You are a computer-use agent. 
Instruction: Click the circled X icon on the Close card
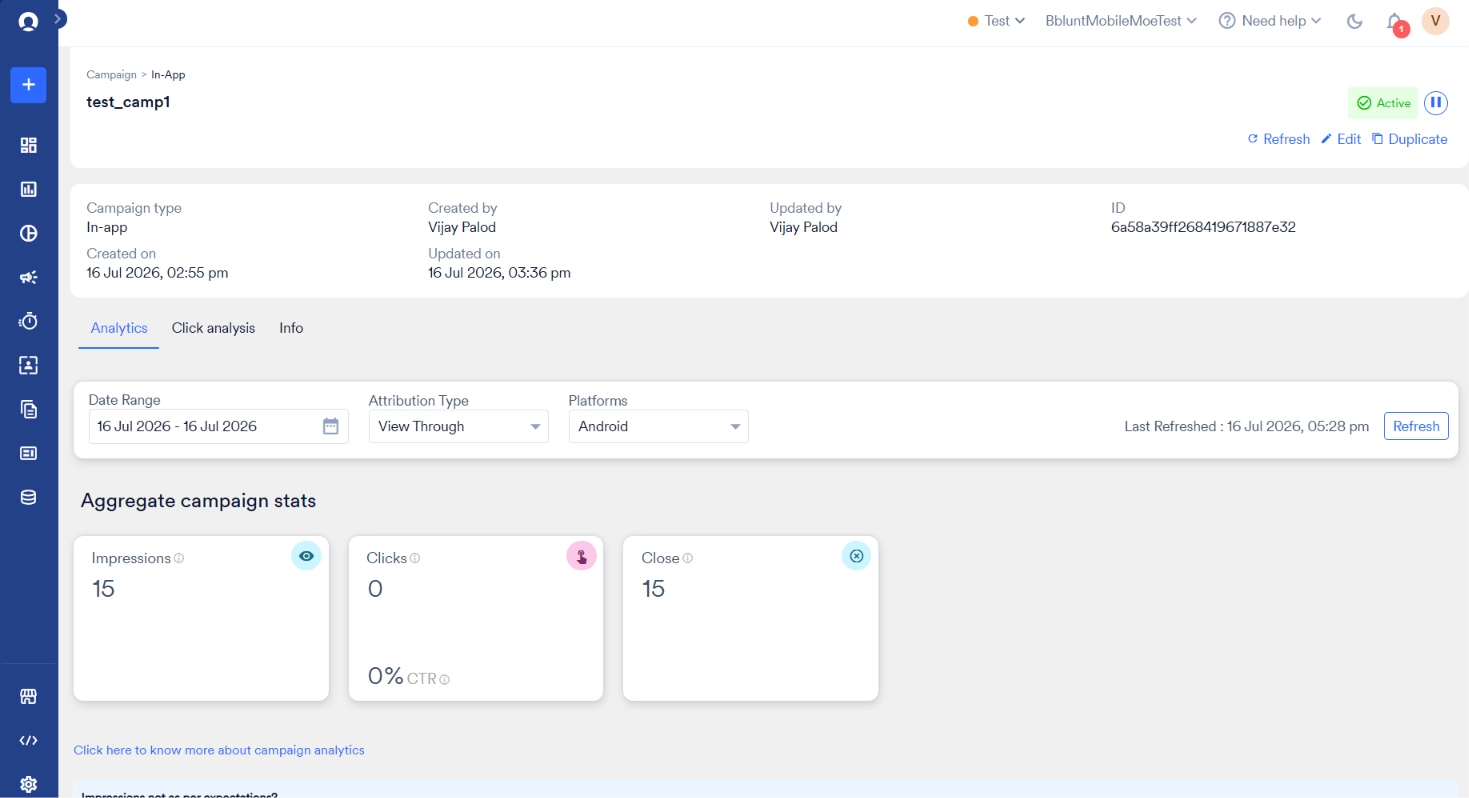click(856, 555)
